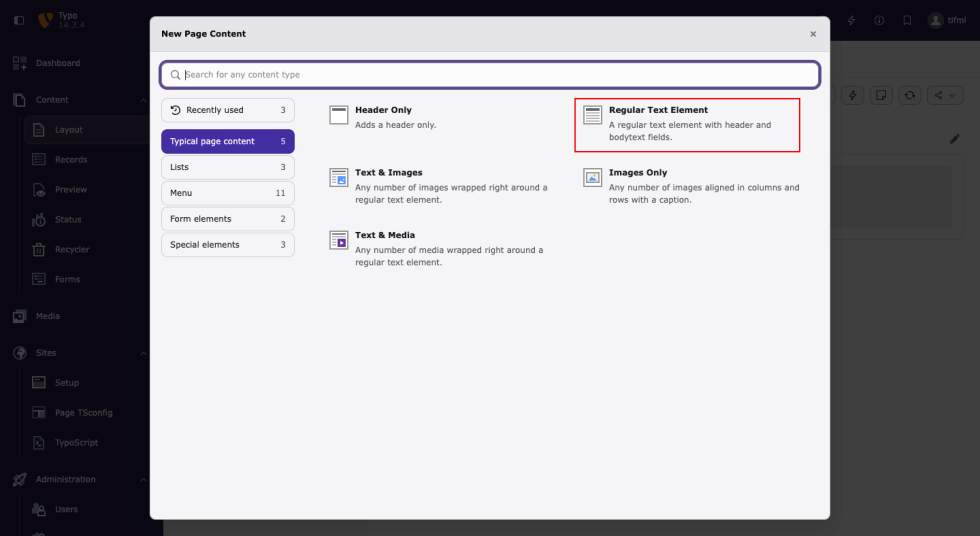Screen dimensions: 980x536
Task: Open the share dropdown in page toolbar
Action: pyautogui.click(x=945, y=96)
